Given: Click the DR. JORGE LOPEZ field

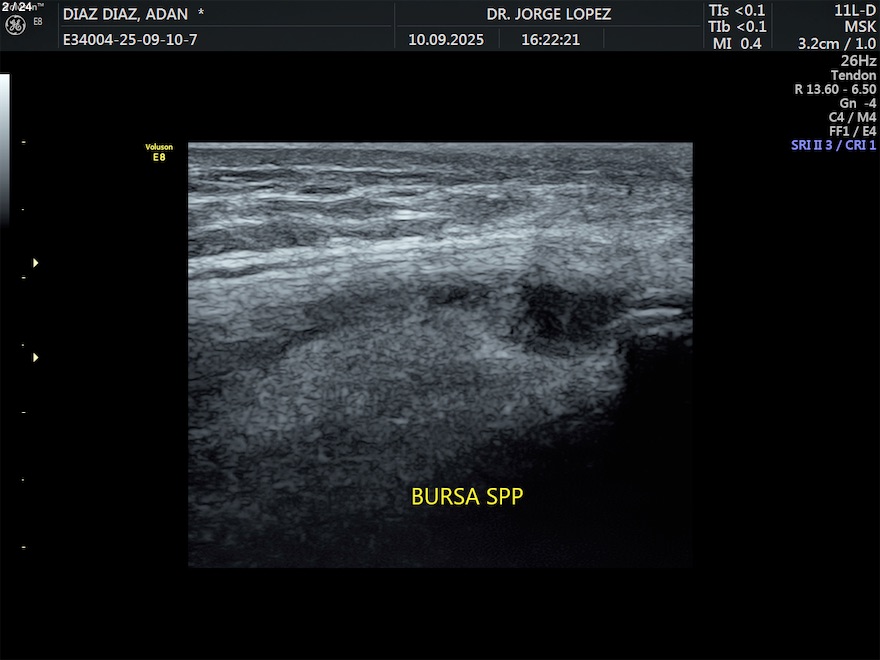Looking at the screenshot, I should (548, 14).
